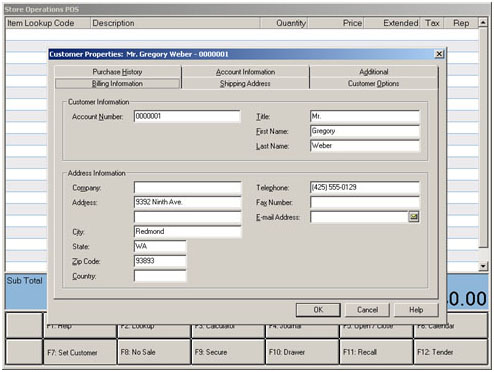Click the empty Country field
Image resolution: width=494 pixels, height=372 pixels.
[160, 276]
